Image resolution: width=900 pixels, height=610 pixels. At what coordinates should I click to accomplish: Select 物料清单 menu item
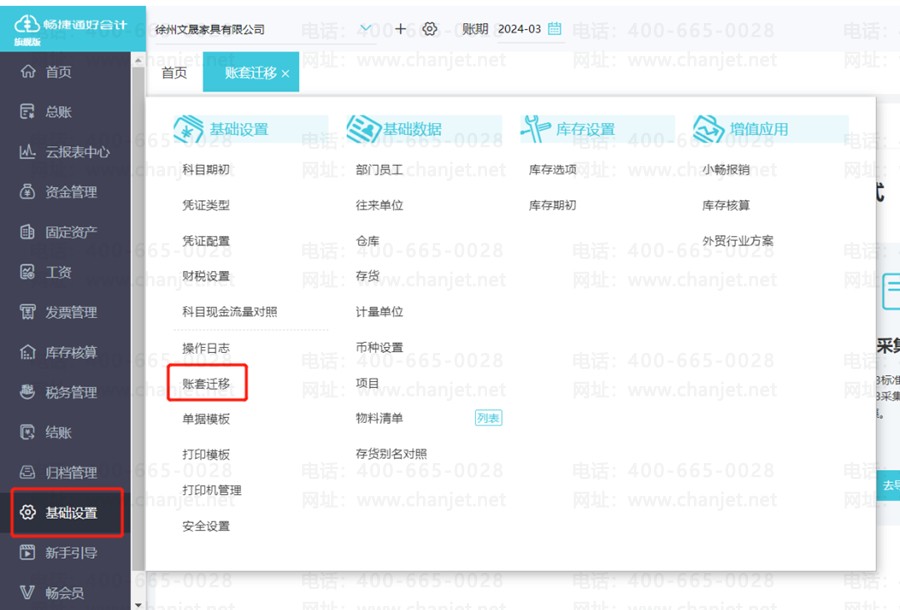pos(379,418)
